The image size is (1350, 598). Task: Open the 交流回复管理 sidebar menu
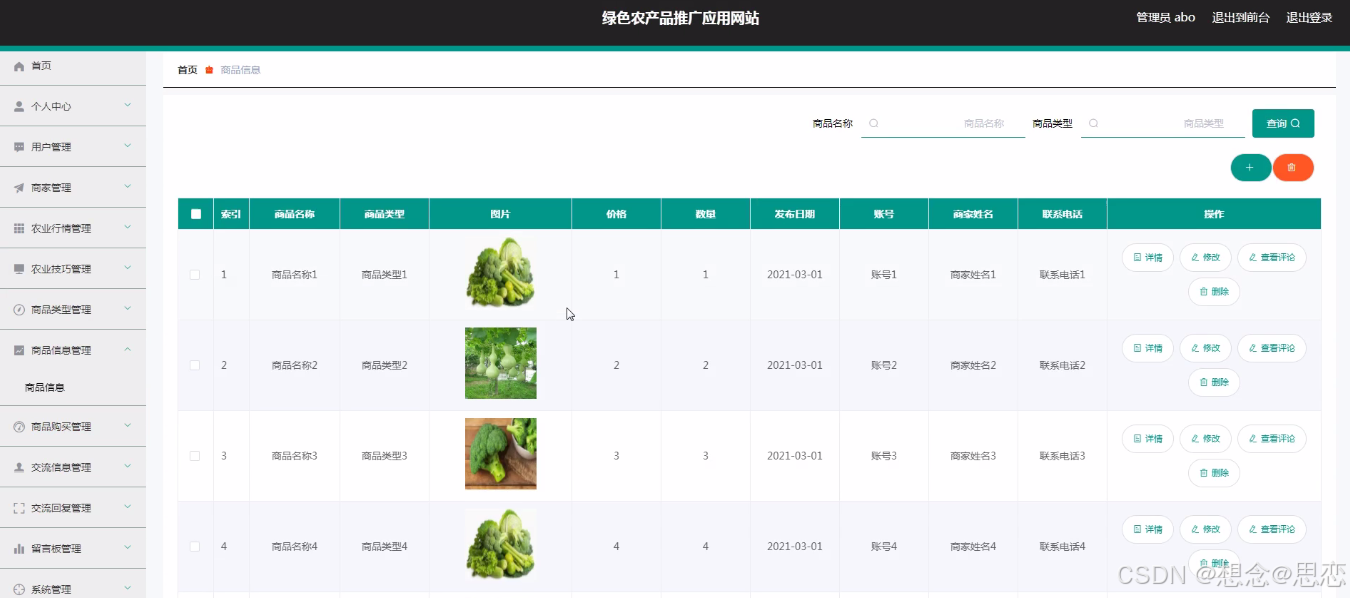73,508
